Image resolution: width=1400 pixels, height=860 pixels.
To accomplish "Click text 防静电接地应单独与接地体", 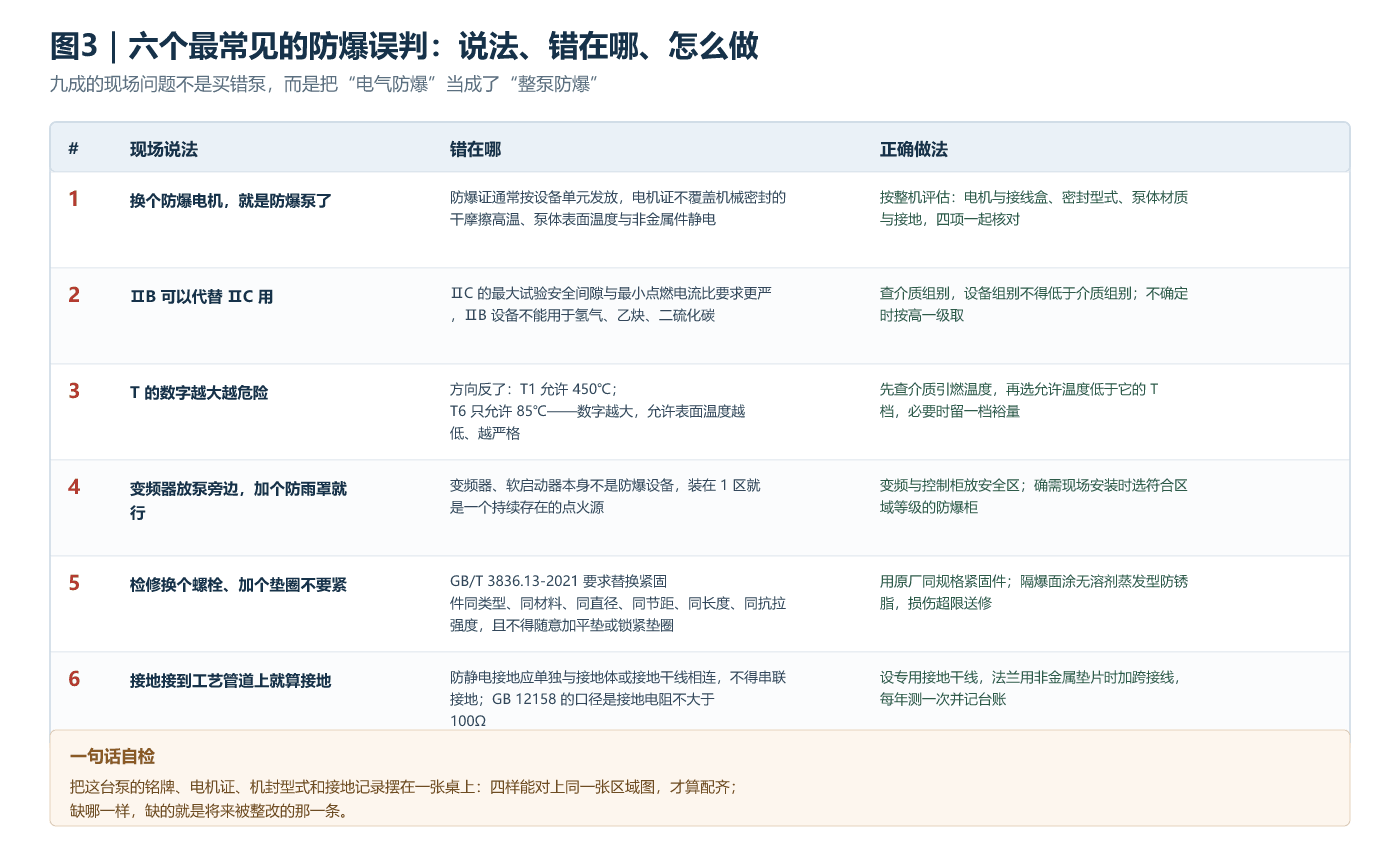I will coord(618,699).
